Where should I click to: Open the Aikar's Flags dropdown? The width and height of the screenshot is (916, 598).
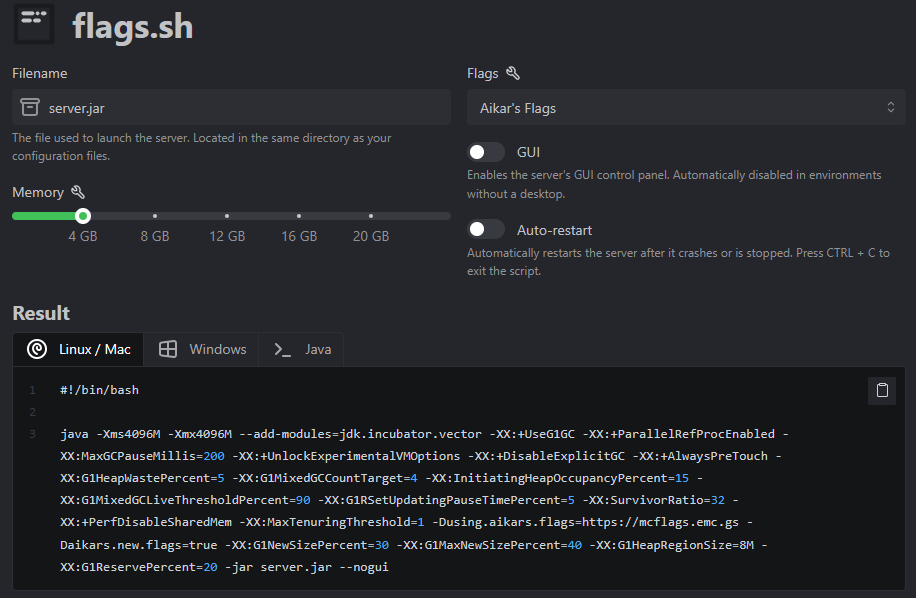686,107
